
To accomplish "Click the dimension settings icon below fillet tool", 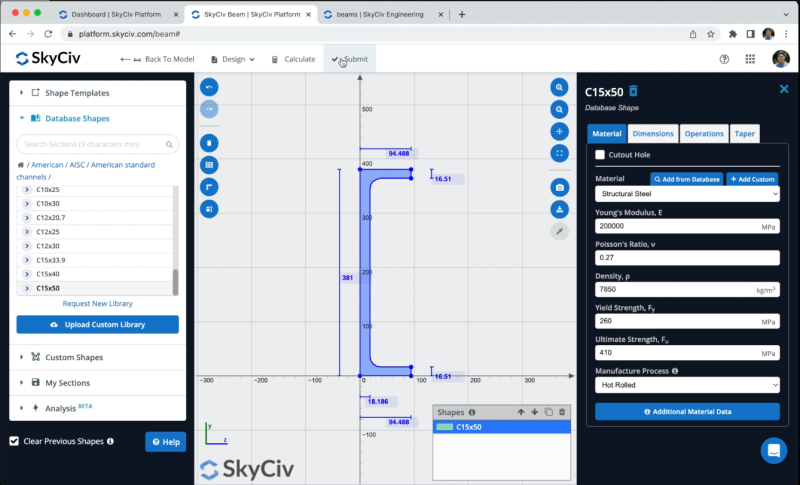I will (x=209, y=209).
